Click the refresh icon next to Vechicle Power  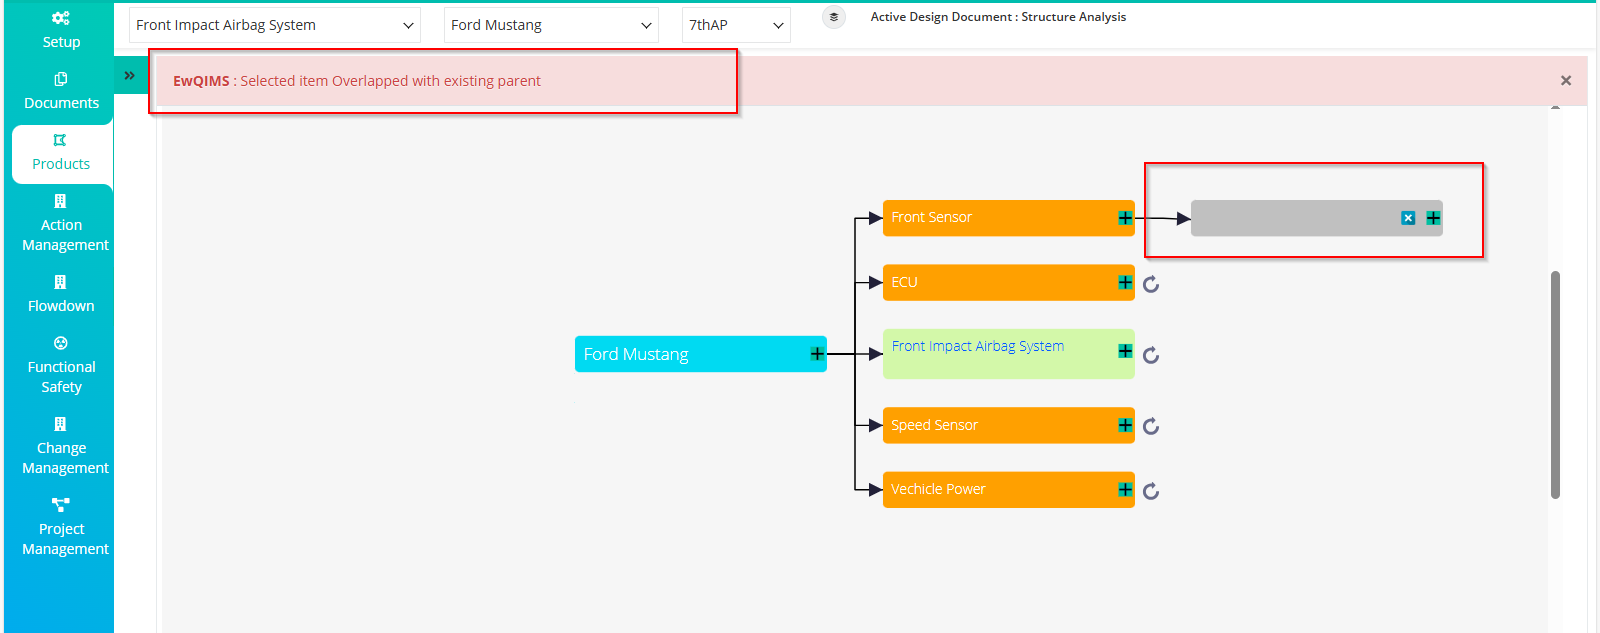(1151, 491)
